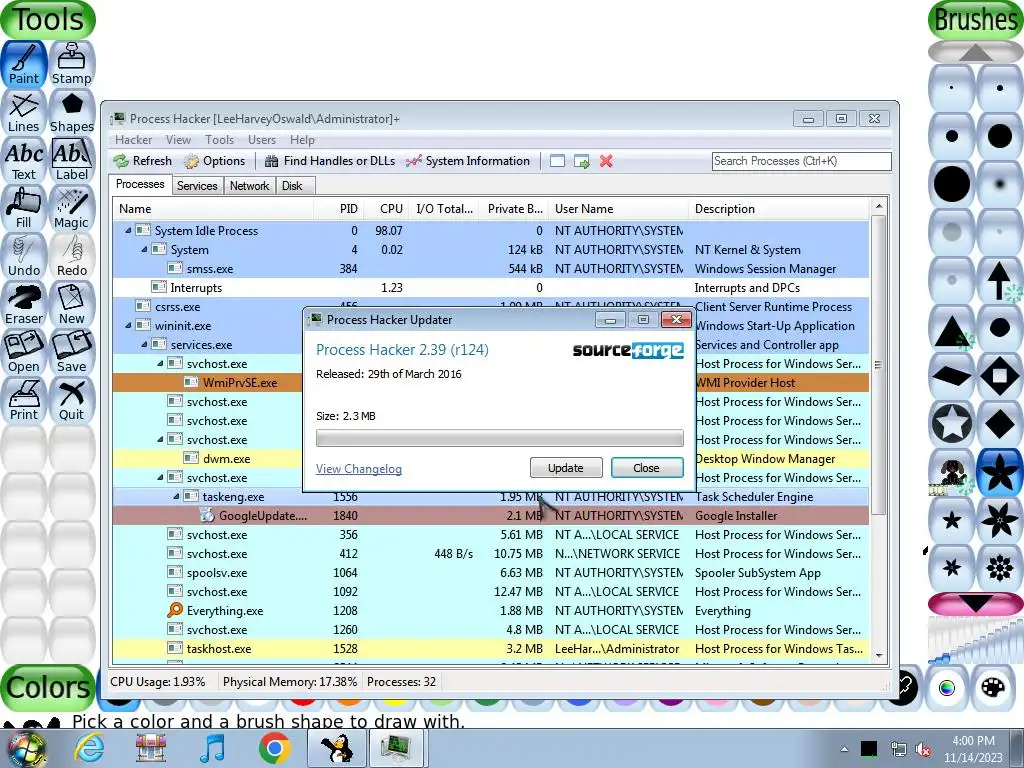
Task: Click the find window and thread icon
Action: 581,161
